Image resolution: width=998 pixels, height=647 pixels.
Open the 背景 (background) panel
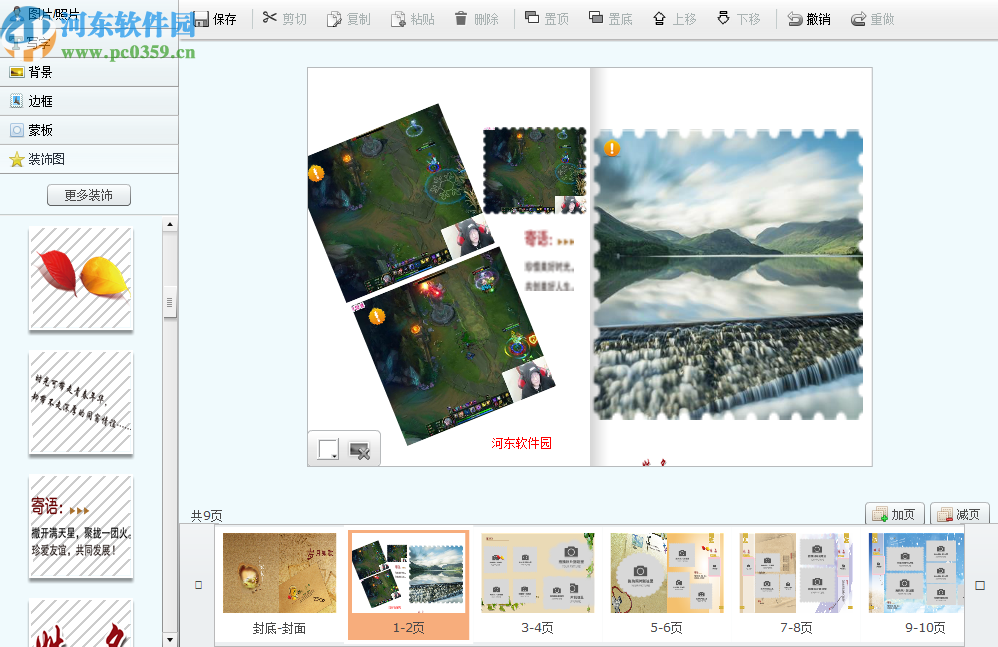[x=89, y=72]
